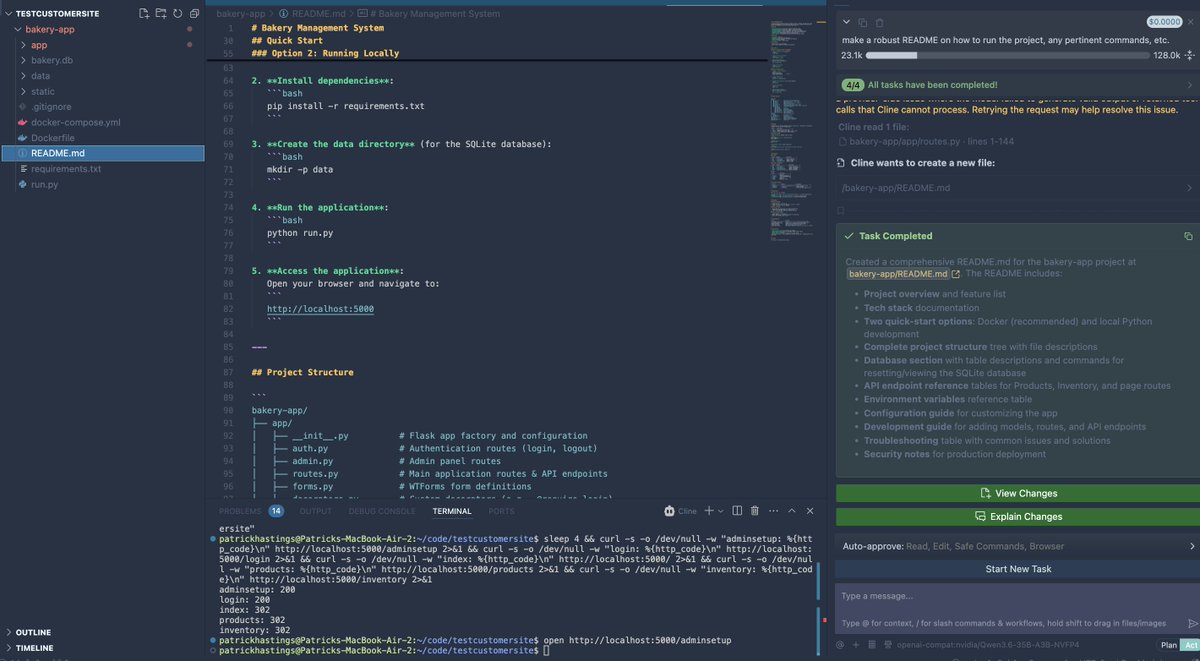
Task: Click README.md in the breadcrumb
Action: 313,14
